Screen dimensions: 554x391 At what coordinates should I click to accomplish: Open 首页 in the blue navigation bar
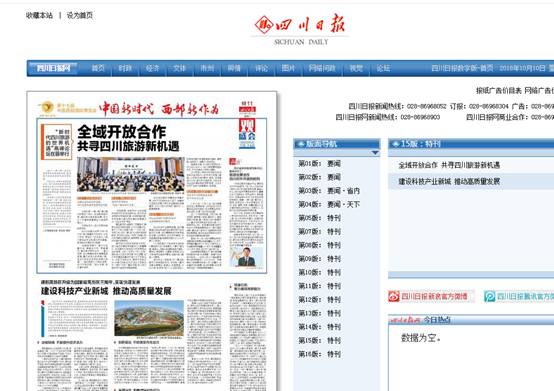[98, 68]
